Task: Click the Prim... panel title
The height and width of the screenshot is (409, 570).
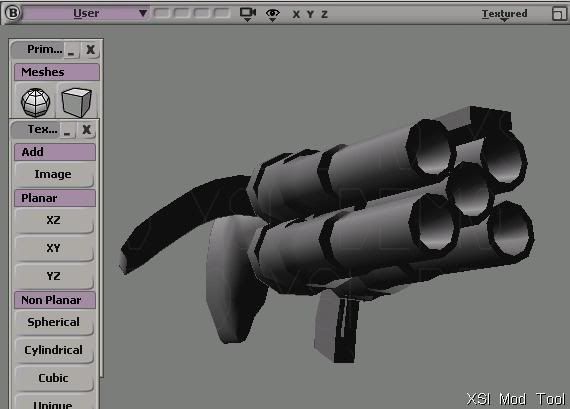Action: tap(45, 49)
